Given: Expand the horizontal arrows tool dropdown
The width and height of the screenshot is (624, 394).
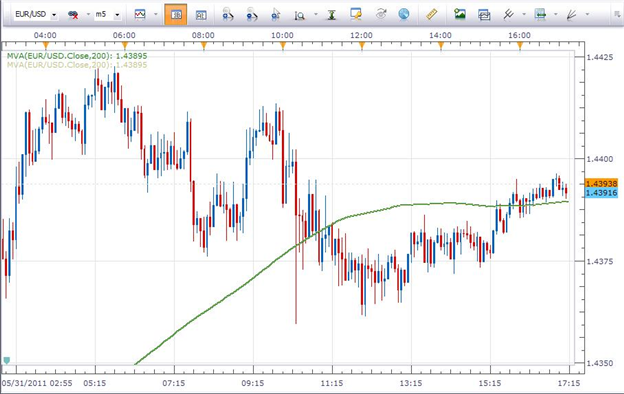Looking at the screenshot, I should point(556,14).
